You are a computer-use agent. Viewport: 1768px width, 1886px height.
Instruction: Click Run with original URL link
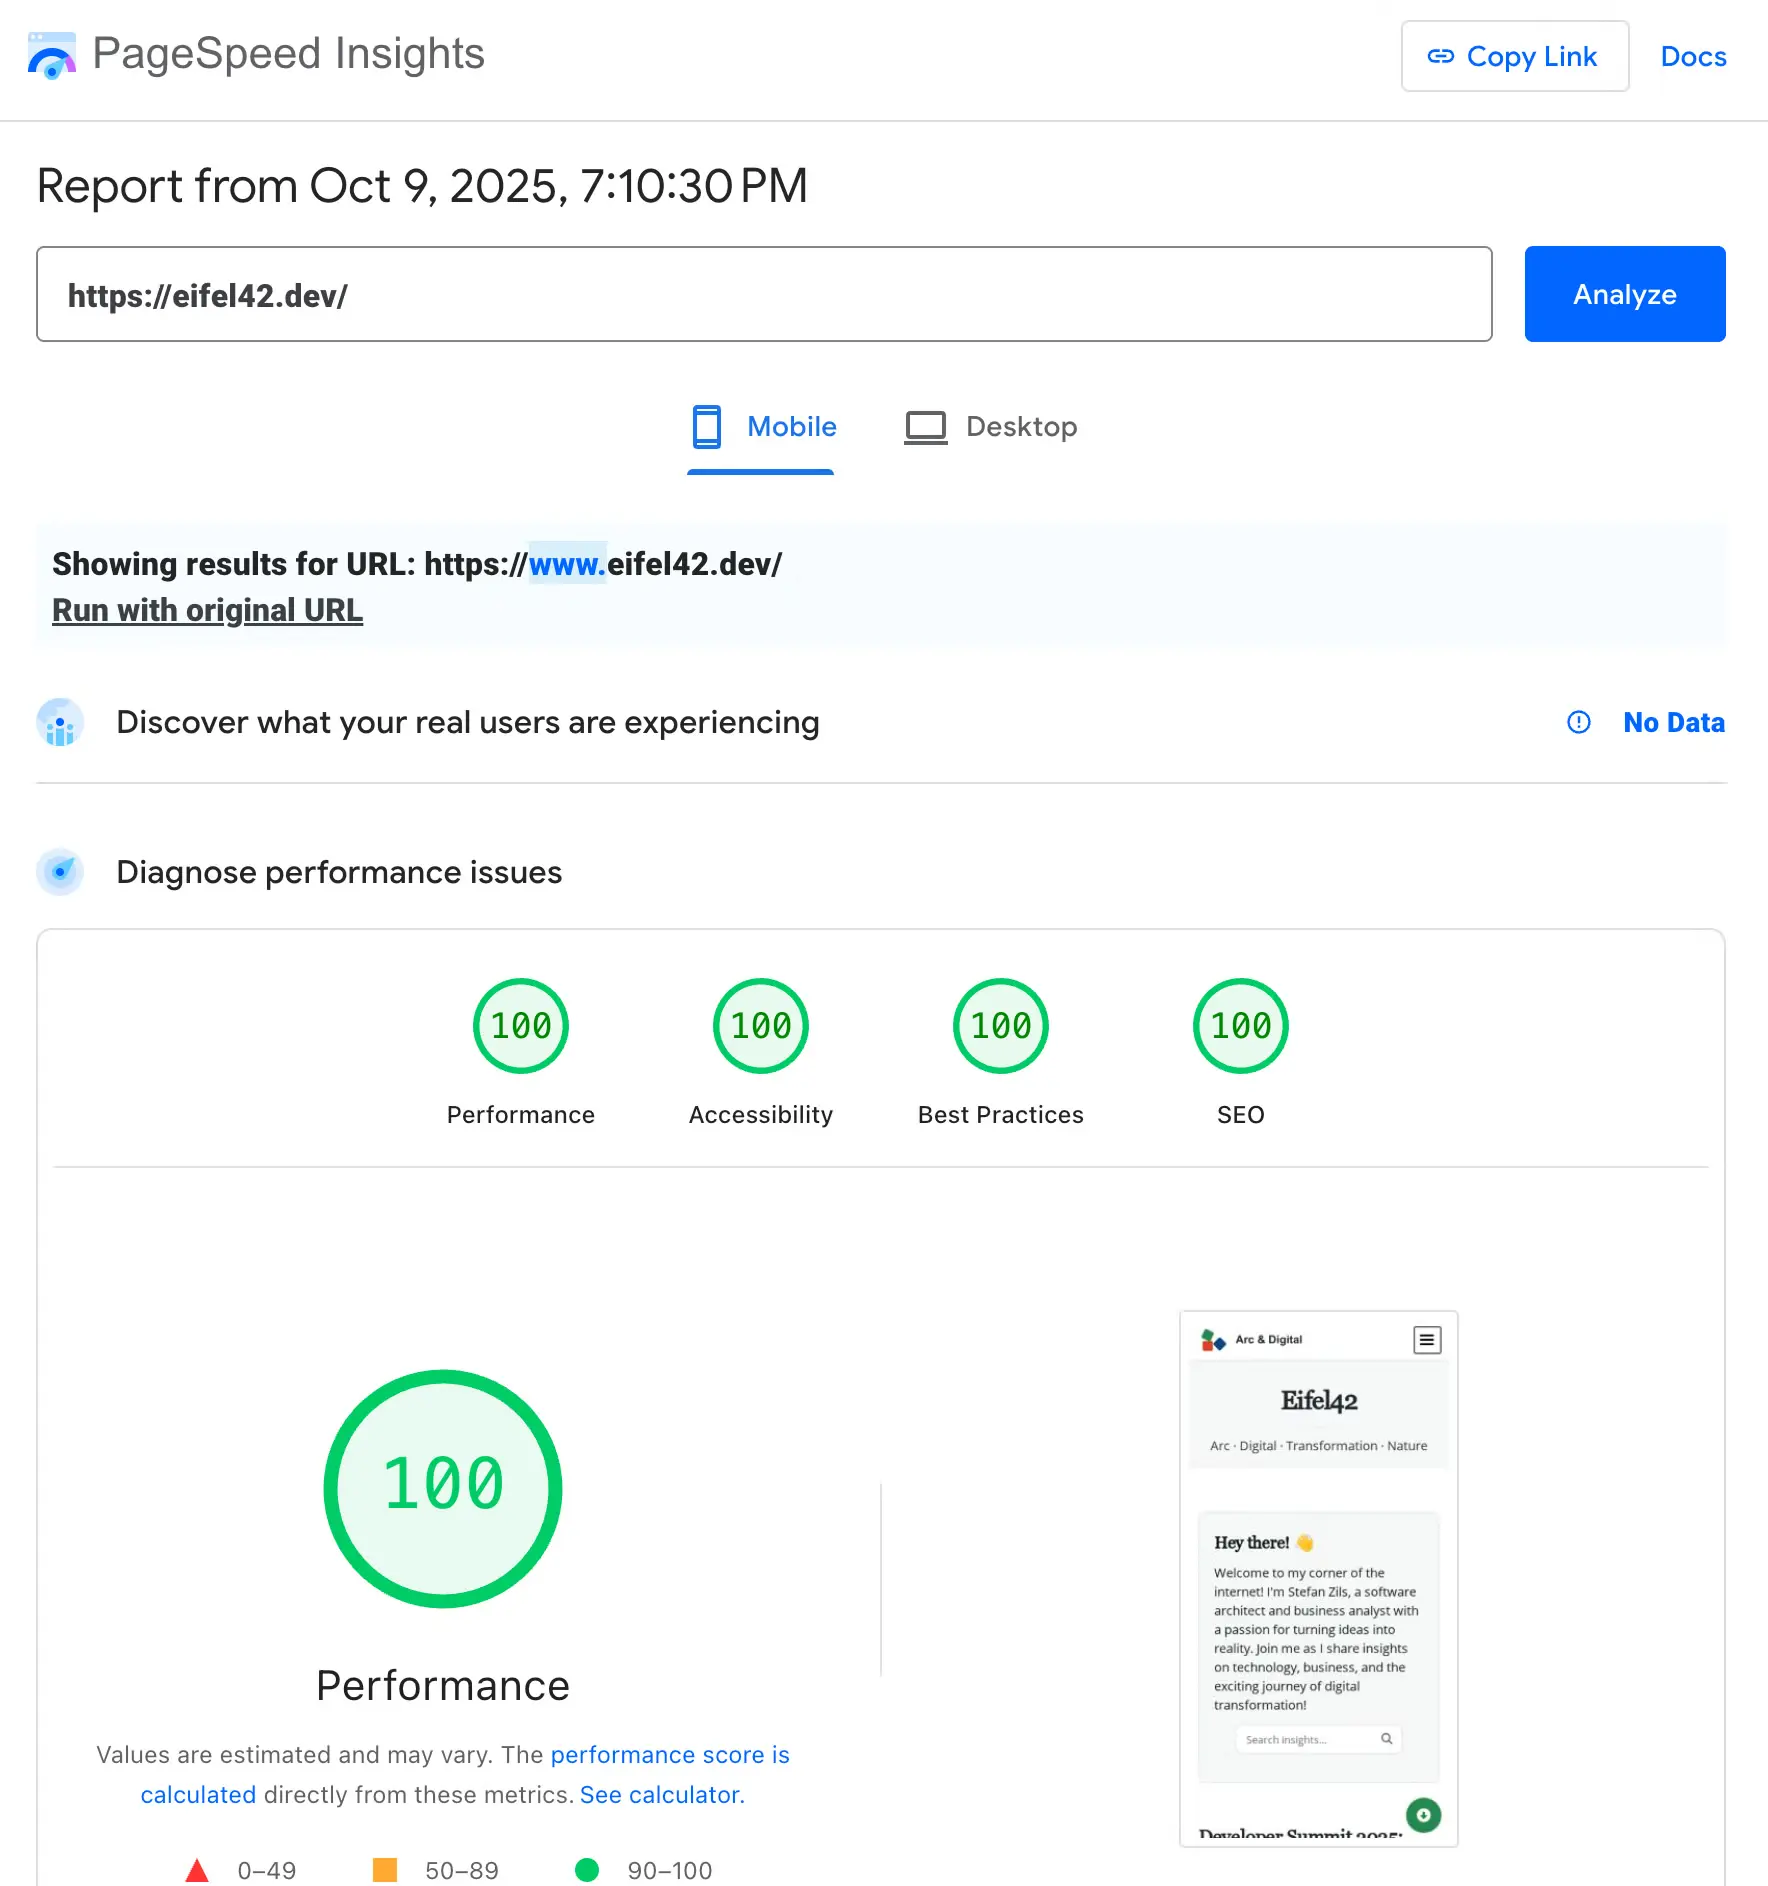pos(207,610)
